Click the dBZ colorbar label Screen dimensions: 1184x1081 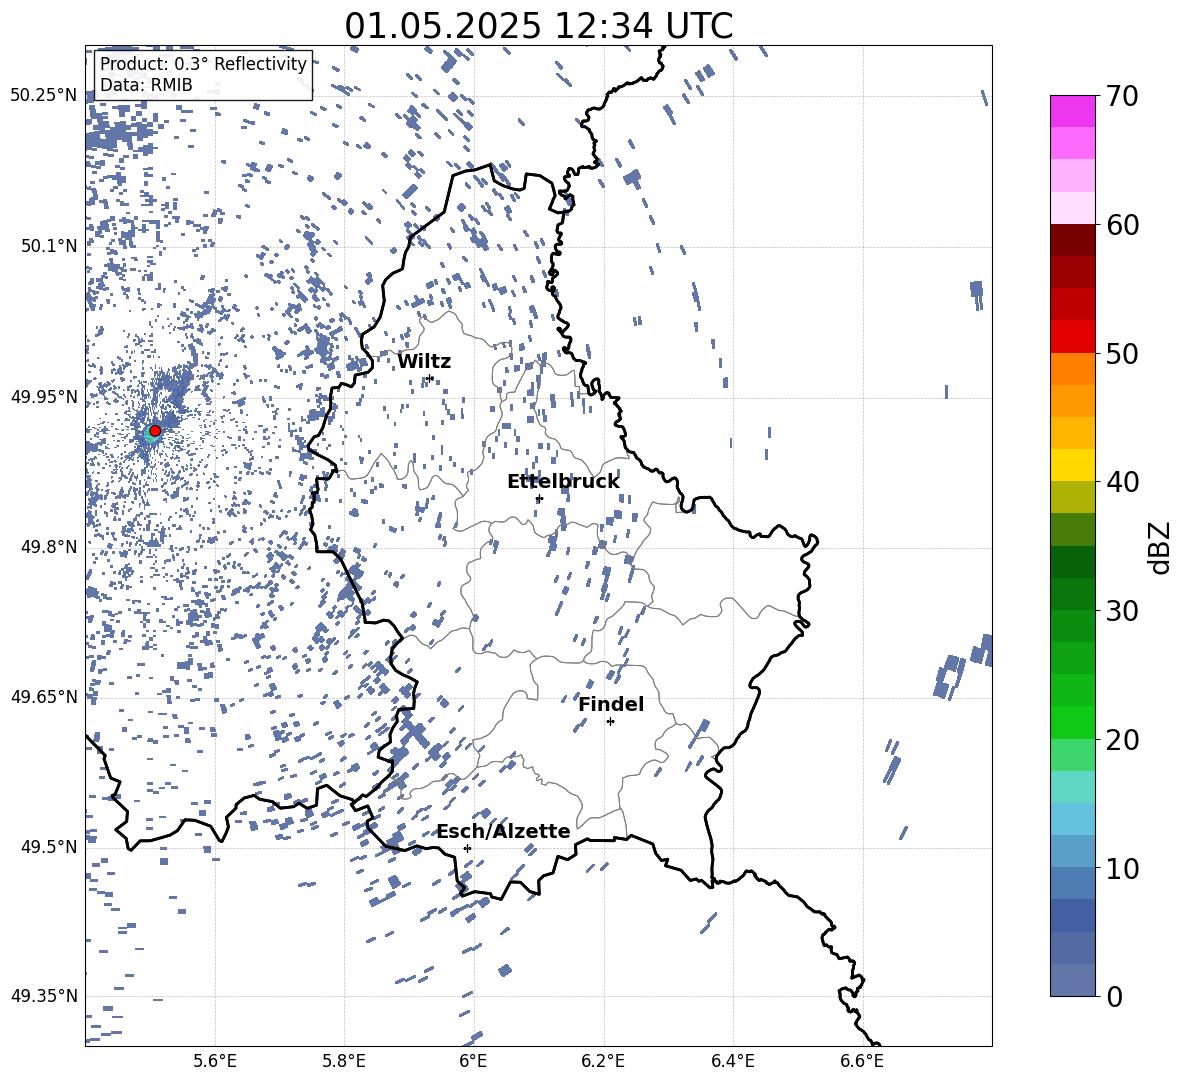coord(1158,547)
